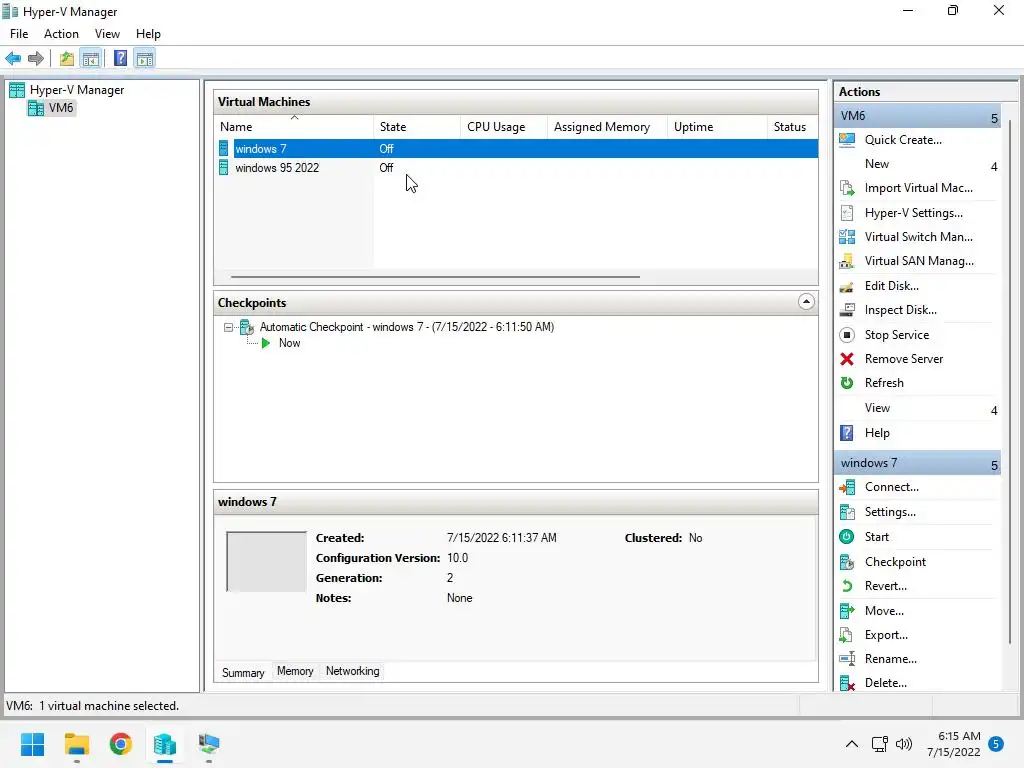This screenshot has width=1024, height=768.
Task: Click the Revert arrow icon
Action: coord(847,586)
